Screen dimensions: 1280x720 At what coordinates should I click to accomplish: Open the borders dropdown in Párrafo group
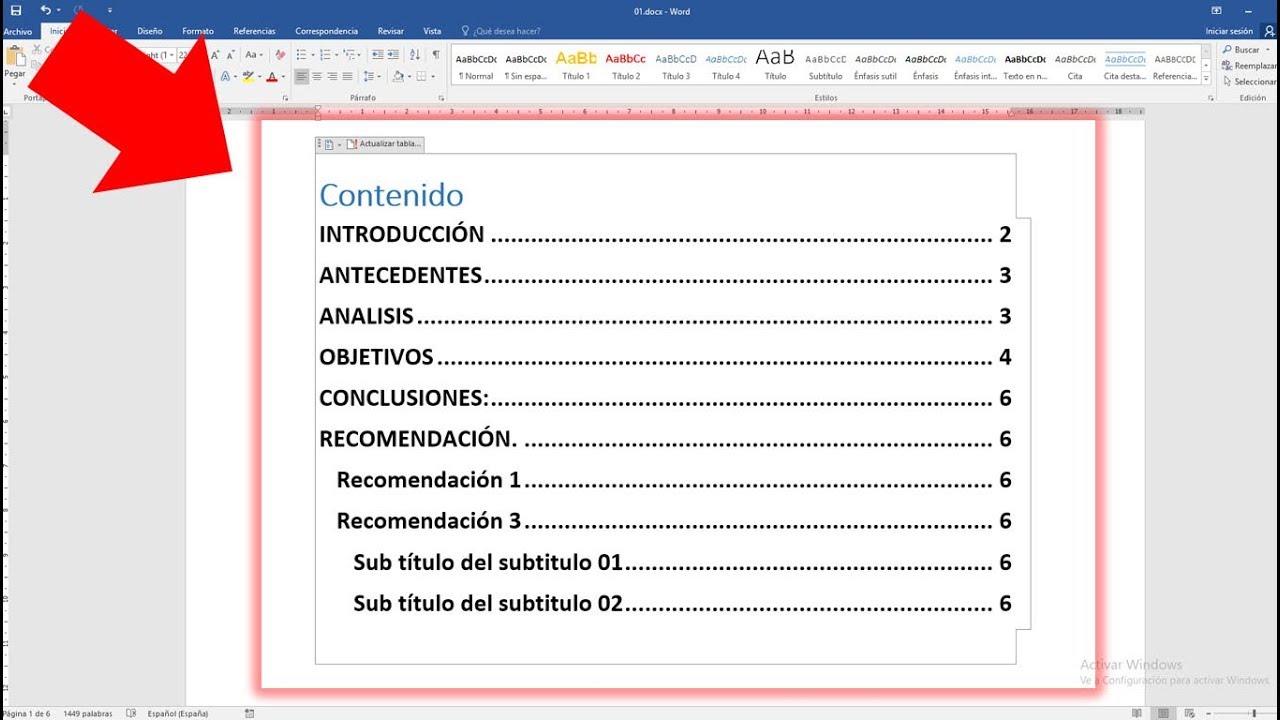tap(433, 76)
